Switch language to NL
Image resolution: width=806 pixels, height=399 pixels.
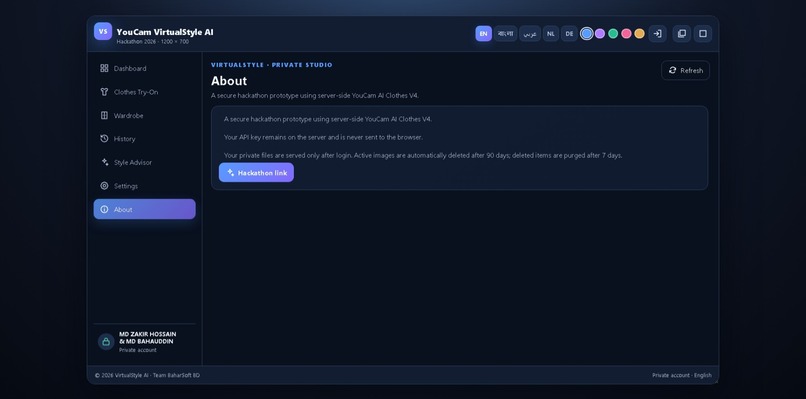click(551, 34)
